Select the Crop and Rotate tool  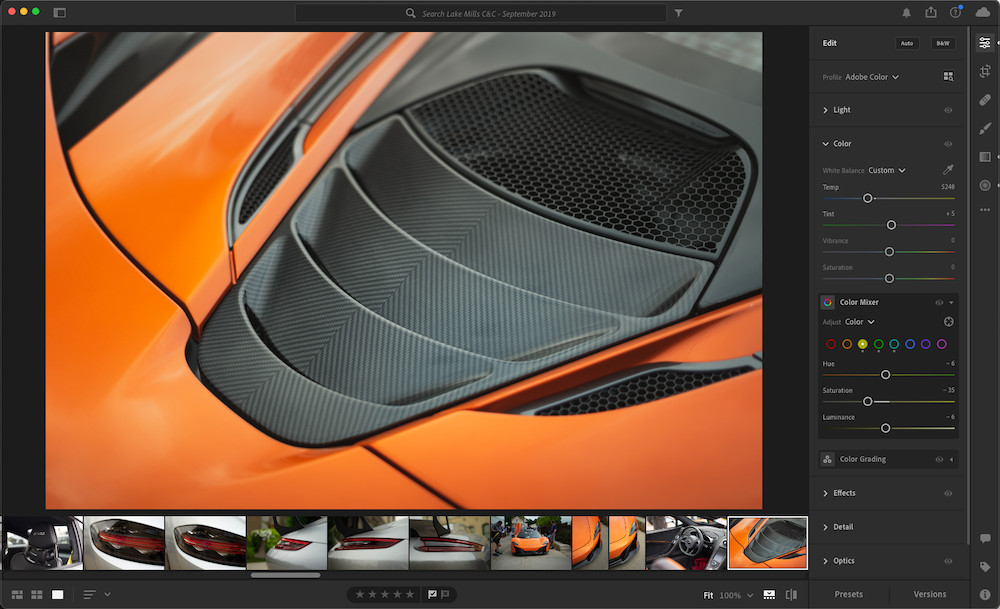985,71
